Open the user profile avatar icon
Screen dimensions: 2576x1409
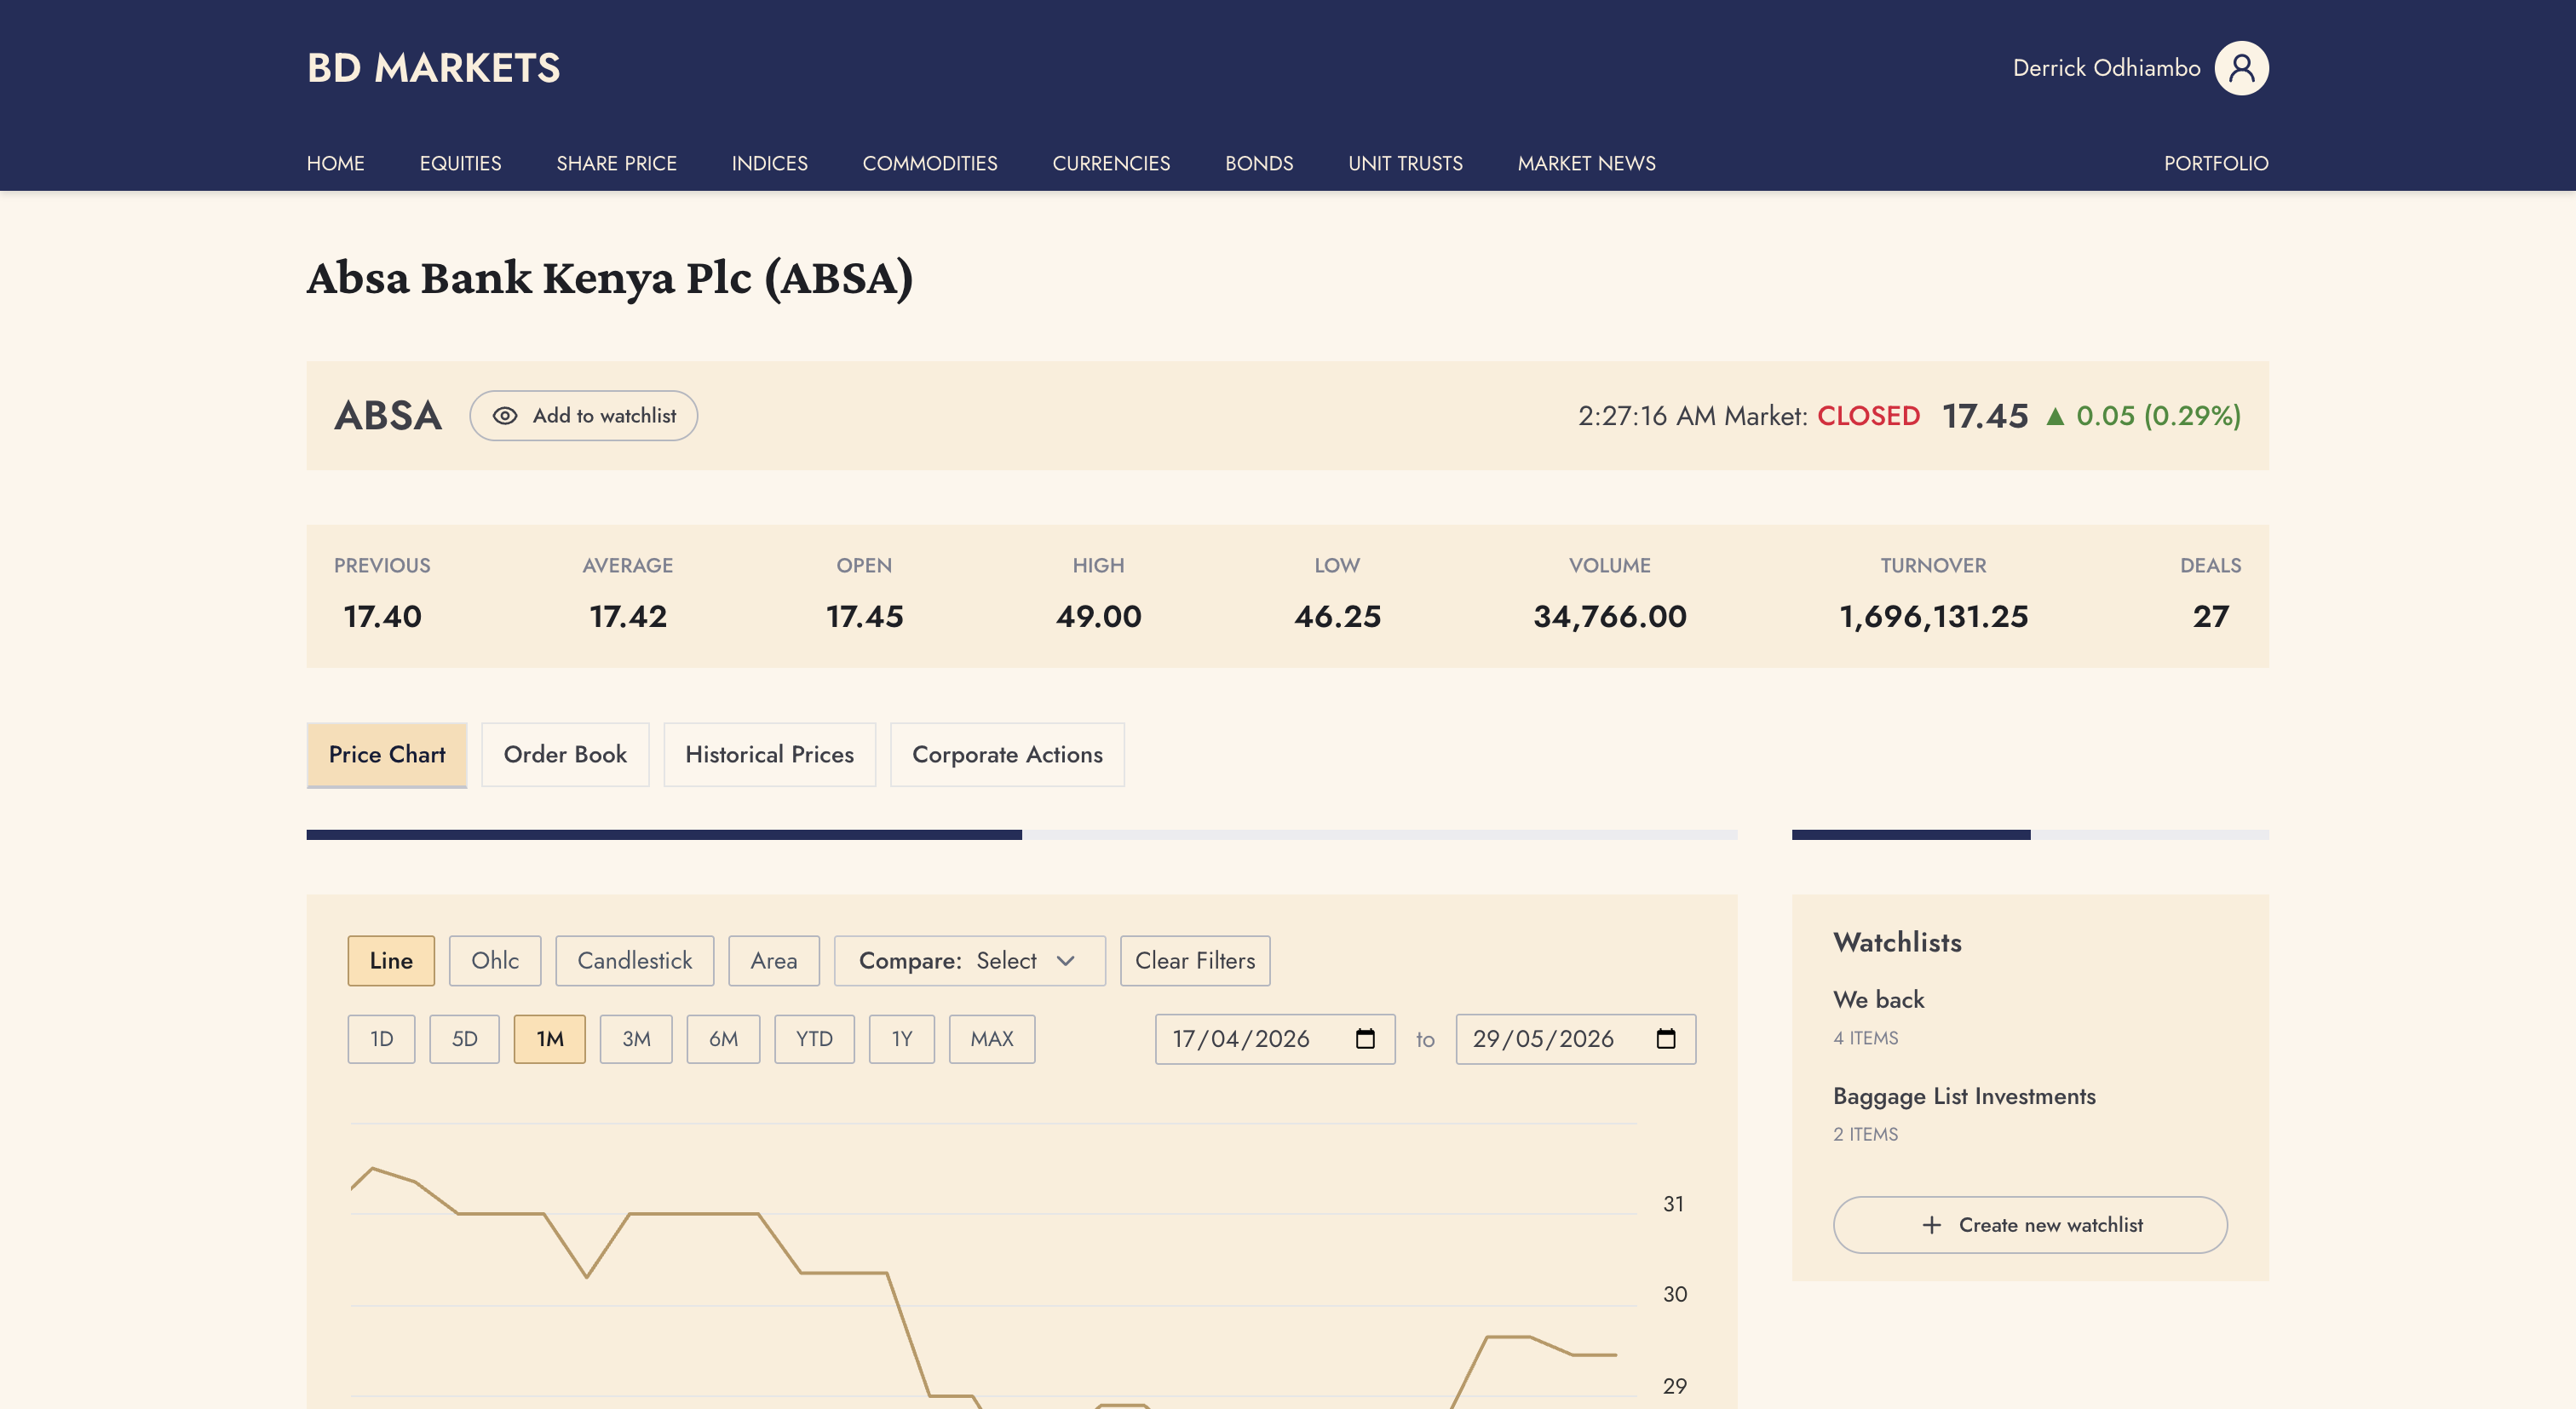click(x=2241, y=68)
